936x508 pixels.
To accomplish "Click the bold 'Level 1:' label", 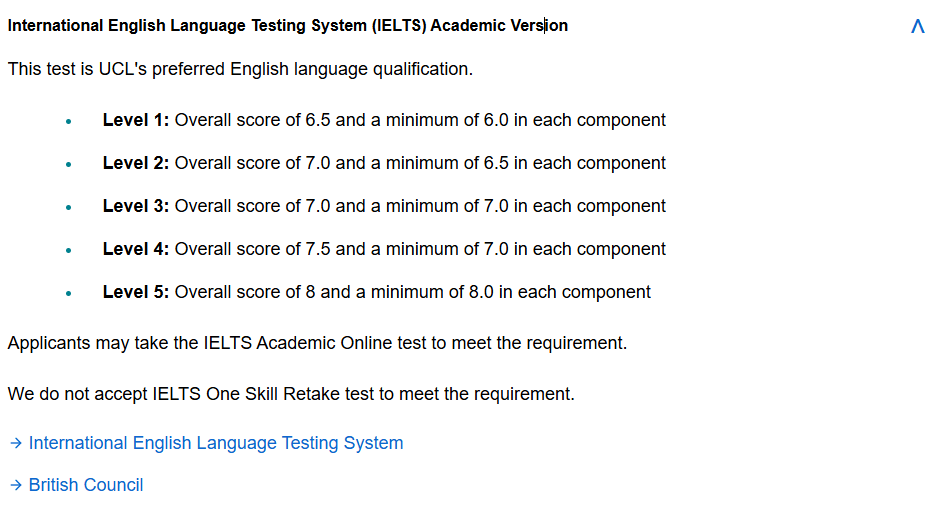I will point(136,120).
